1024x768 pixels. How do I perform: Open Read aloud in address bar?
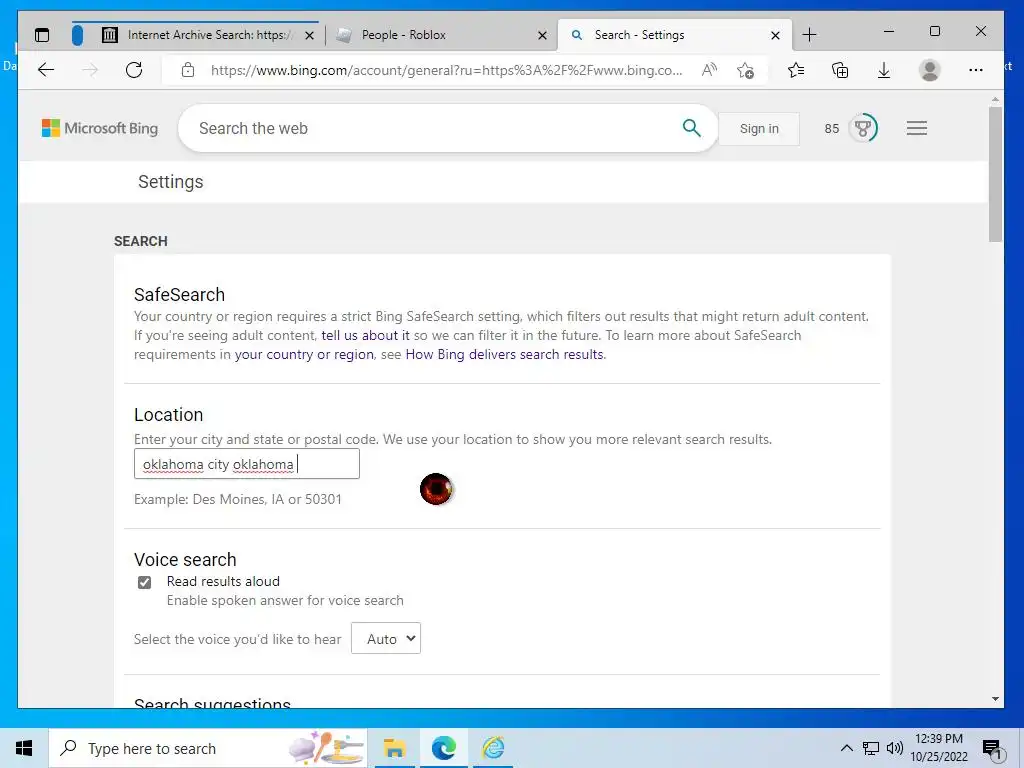709,70
